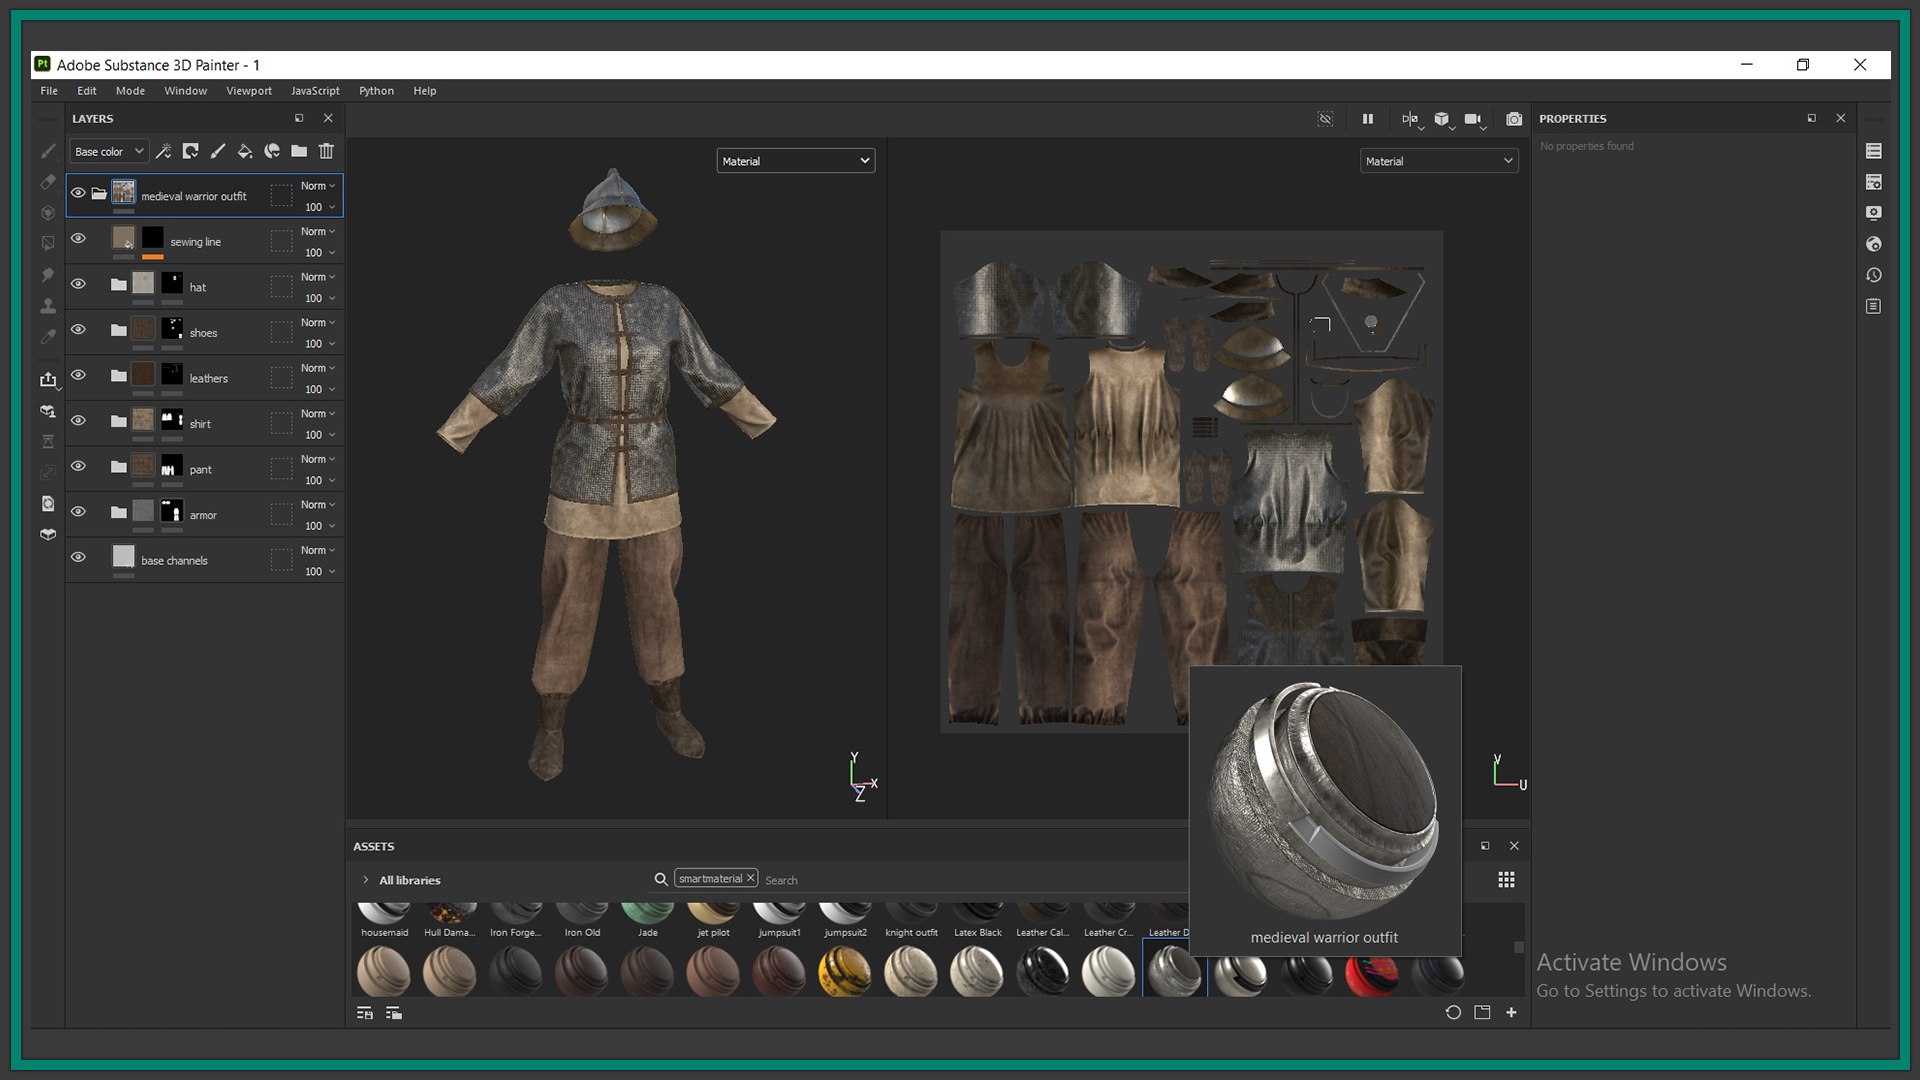1920x1080 pixels.
Task: Click the All libraries label
Action: (x=410, y=881)
